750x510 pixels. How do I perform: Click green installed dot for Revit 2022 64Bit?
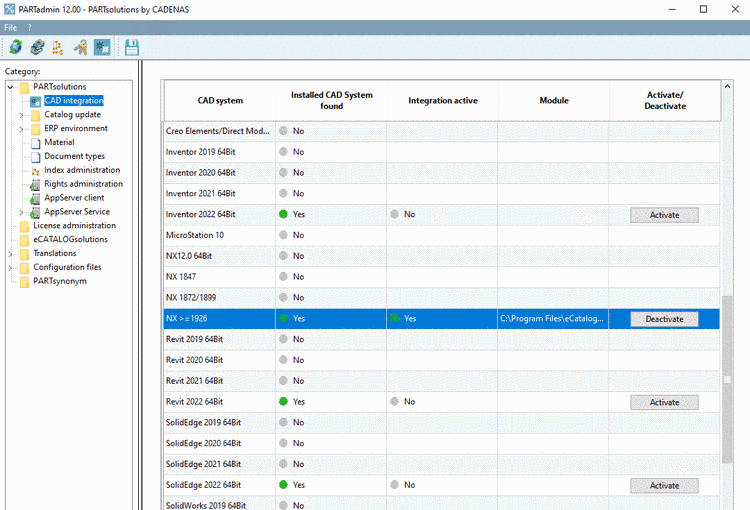[x=283, y=401]
